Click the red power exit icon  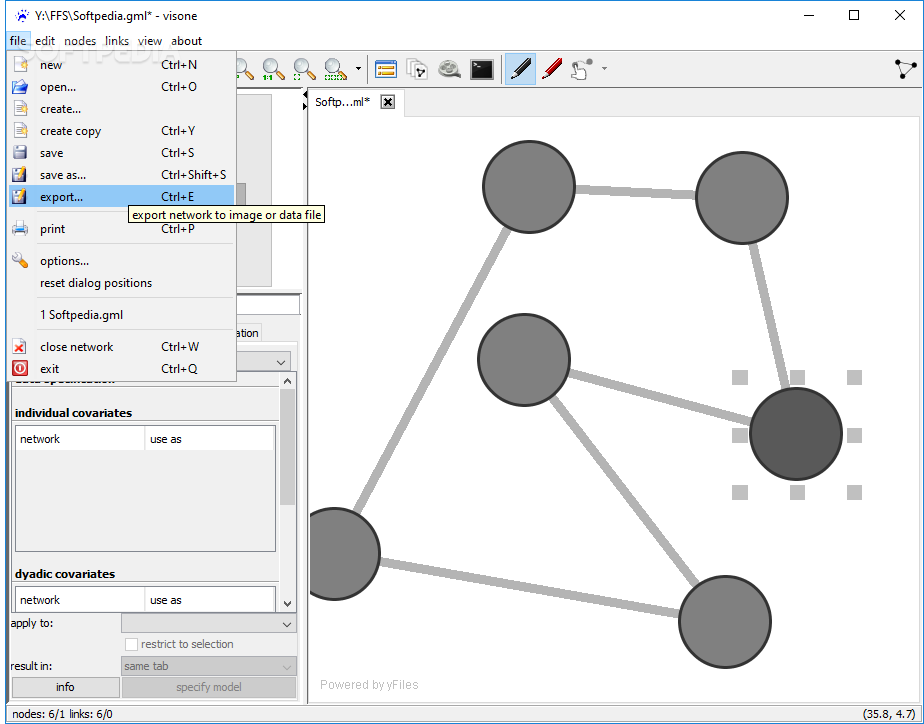(x=20, y=368)
